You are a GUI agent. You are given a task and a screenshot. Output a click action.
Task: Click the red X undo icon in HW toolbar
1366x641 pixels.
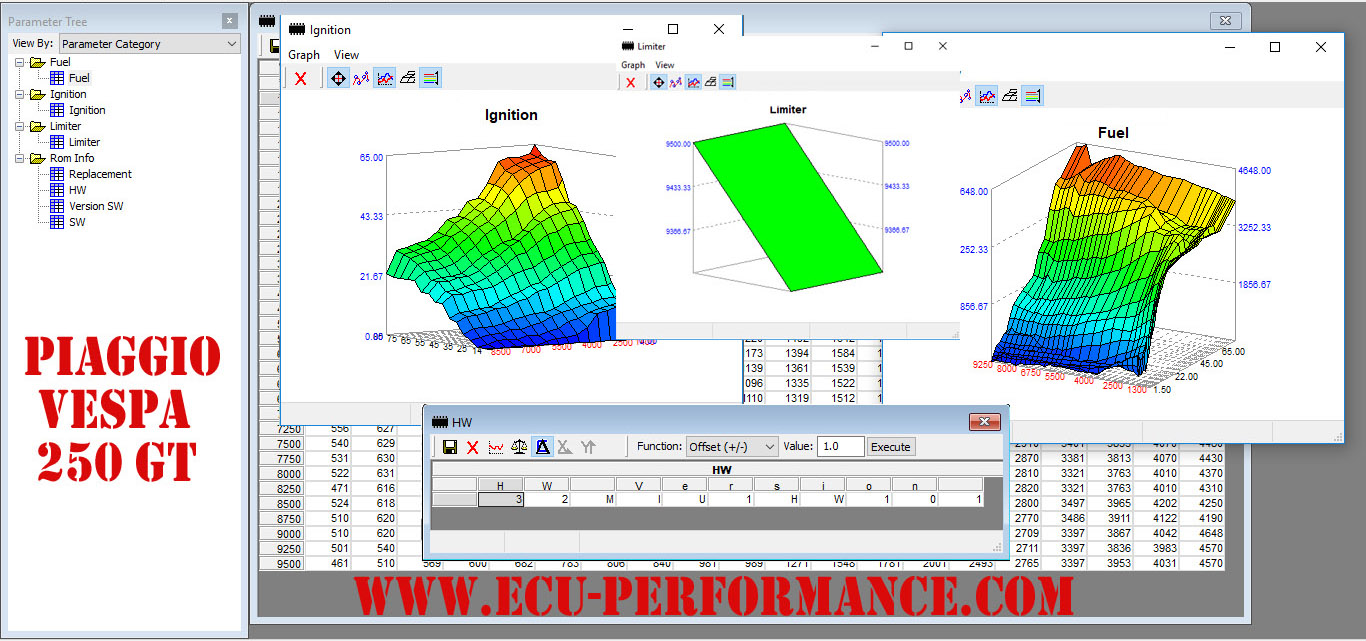coord(473,447)
